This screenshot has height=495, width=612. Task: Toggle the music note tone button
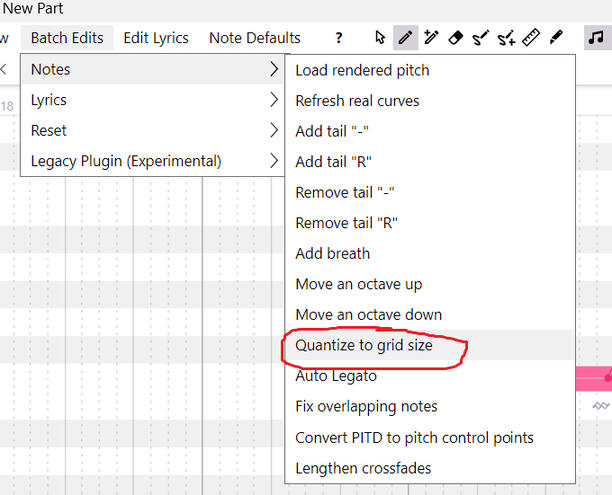pos(597,38)
